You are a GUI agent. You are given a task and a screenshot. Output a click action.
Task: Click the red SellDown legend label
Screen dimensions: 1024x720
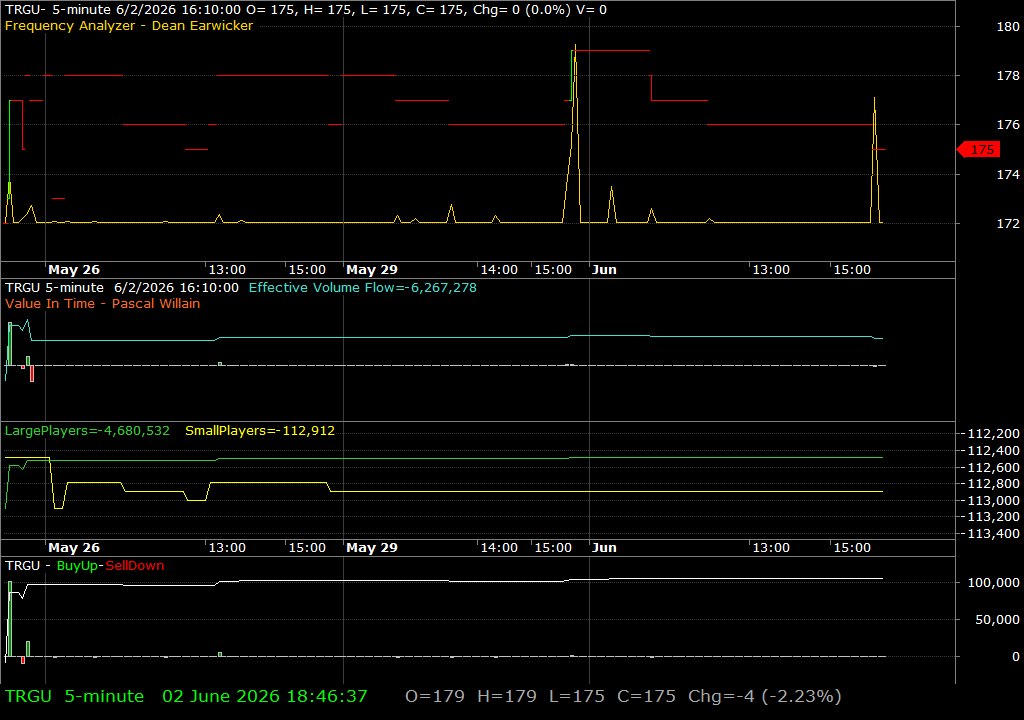coord(135,566)
